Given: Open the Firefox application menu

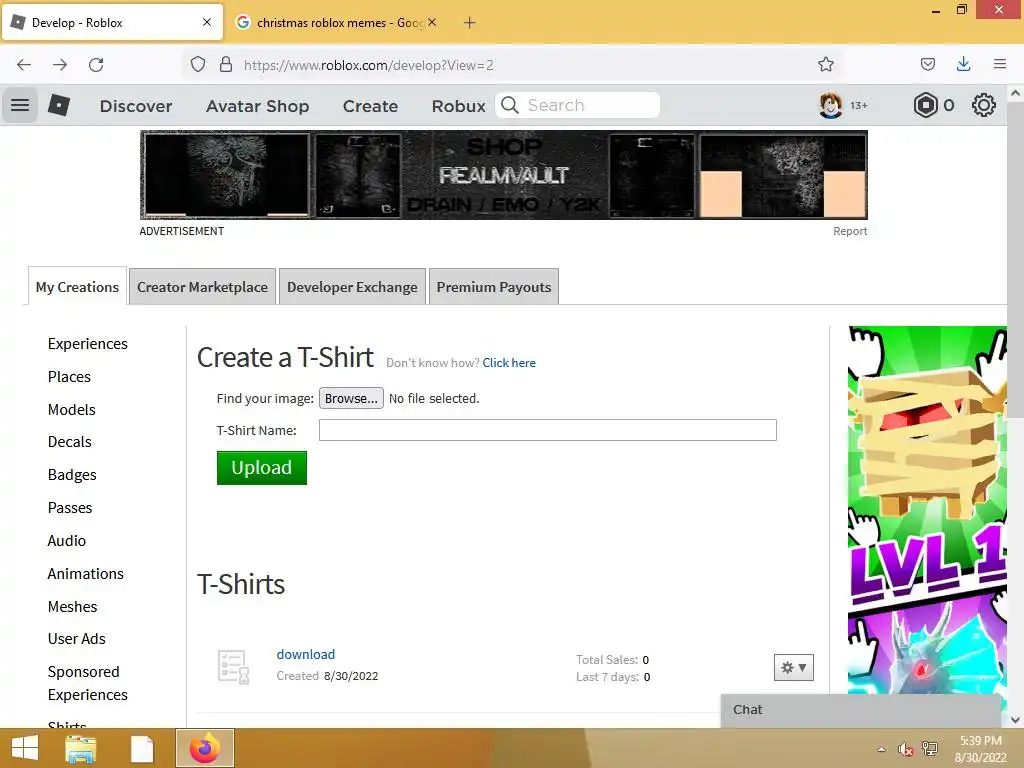Looking at the screenshot, I should tap(1000, 64).
